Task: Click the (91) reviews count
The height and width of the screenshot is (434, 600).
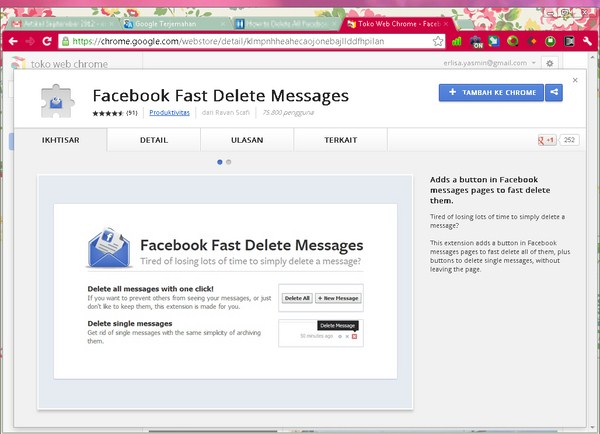Action: [132, 113]
